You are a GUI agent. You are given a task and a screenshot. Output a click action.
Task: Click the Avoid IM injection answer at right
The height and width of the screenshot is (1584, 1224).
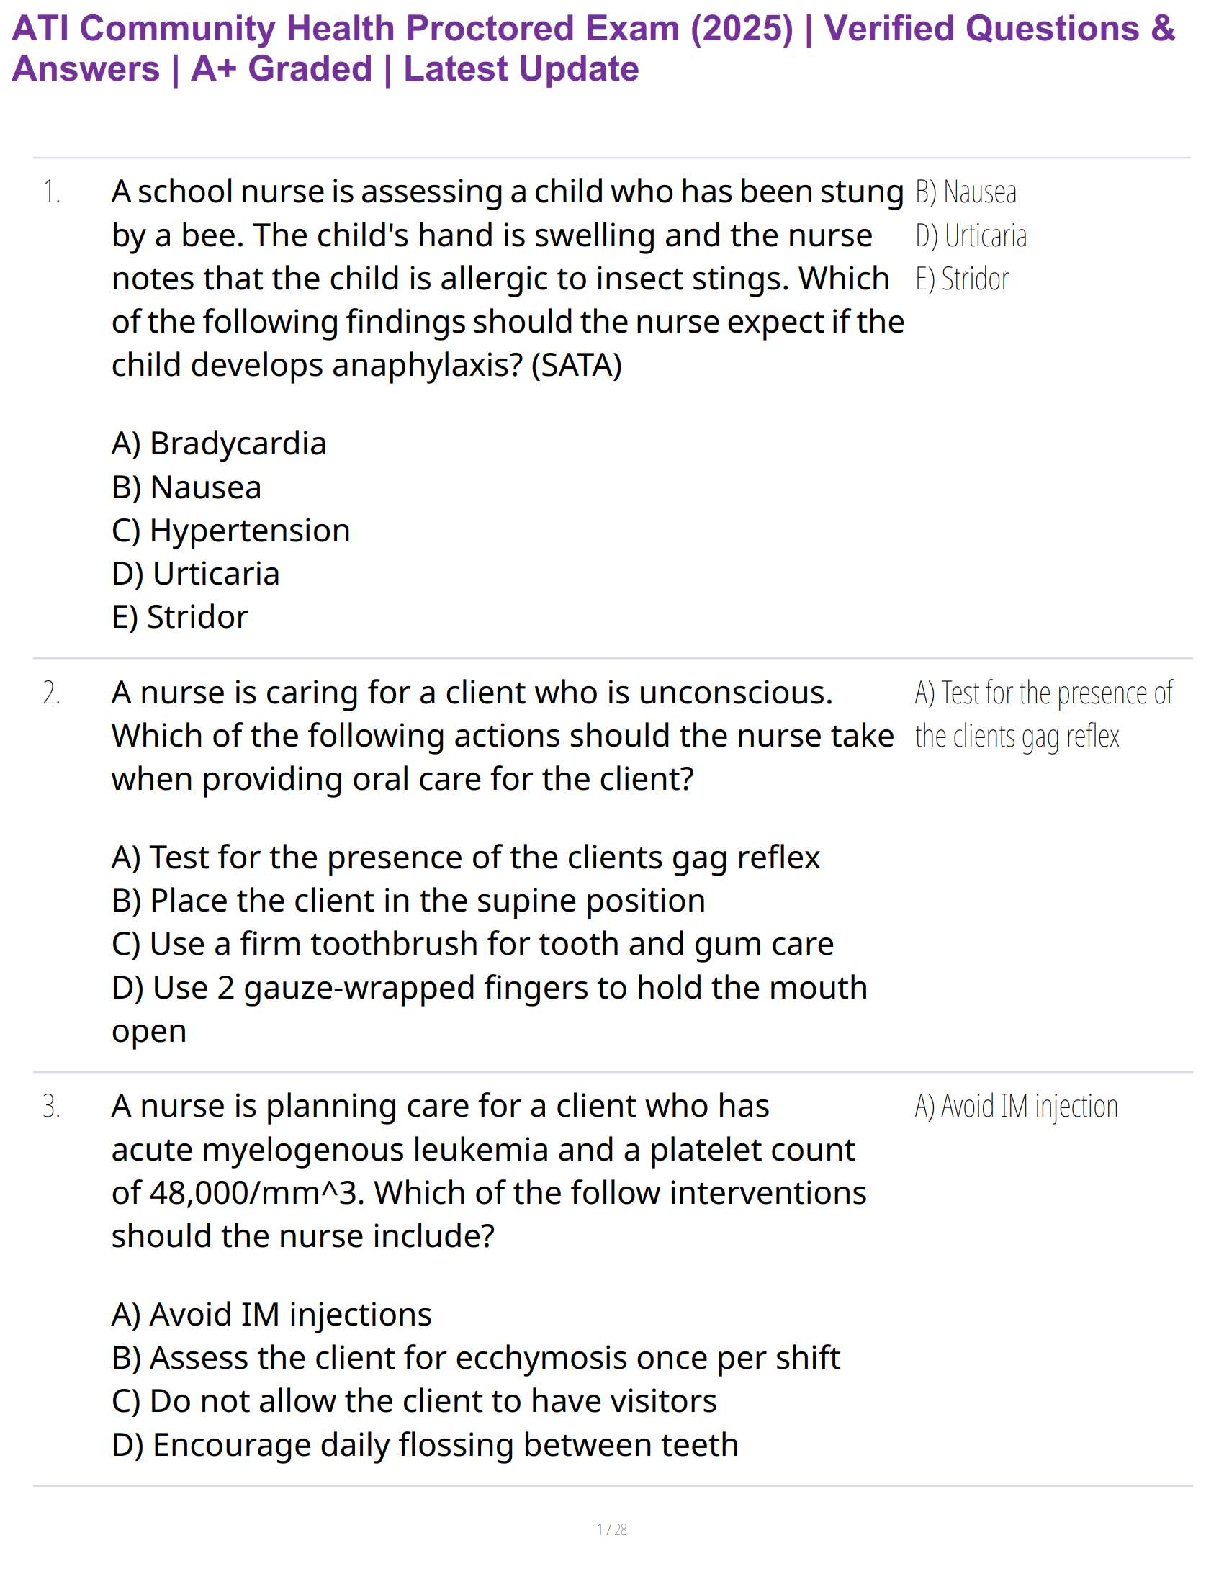1016,1107
